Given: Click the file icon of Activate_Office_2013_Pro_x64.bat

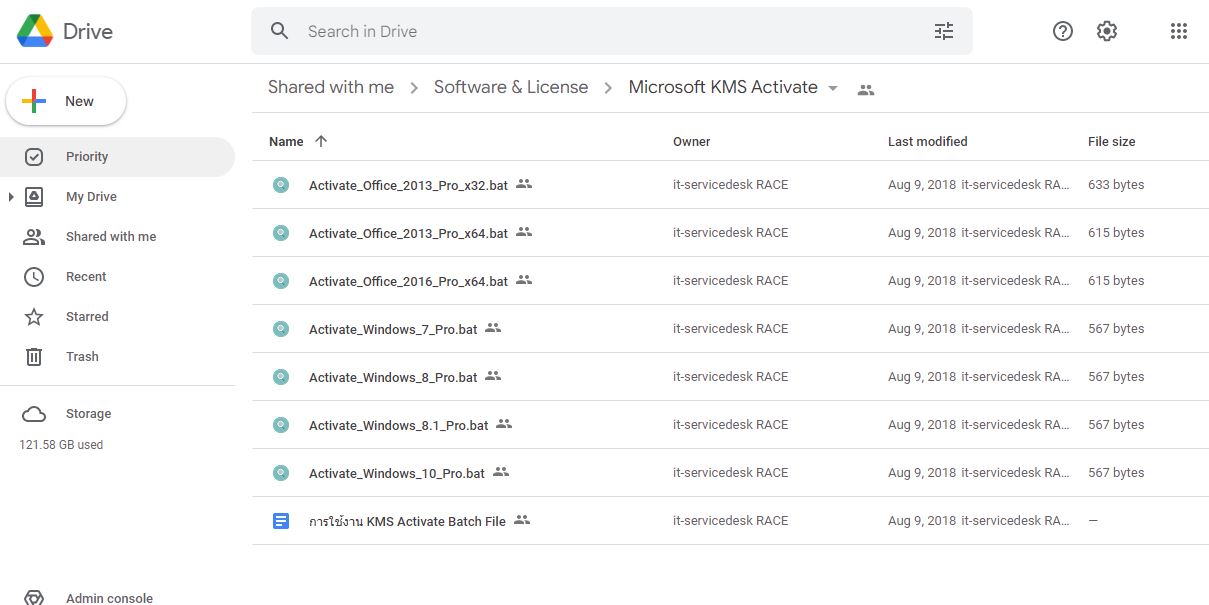Looking at the screenshot, I should click(281, 232).
